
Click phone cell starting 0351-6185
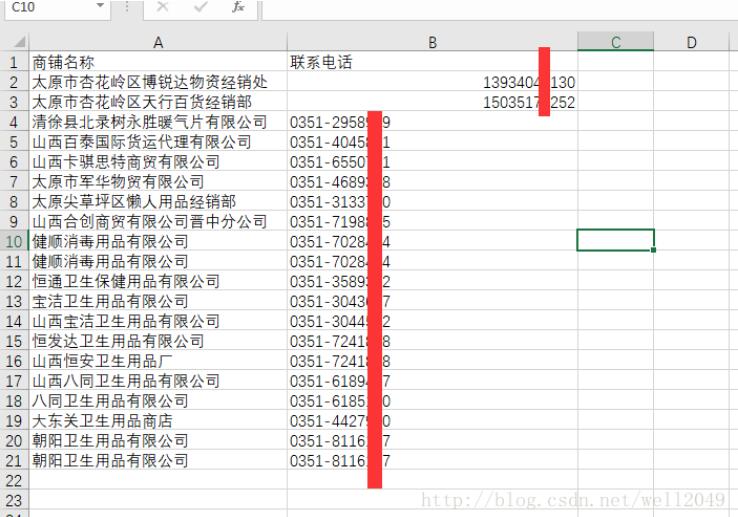tap(433, 401)
